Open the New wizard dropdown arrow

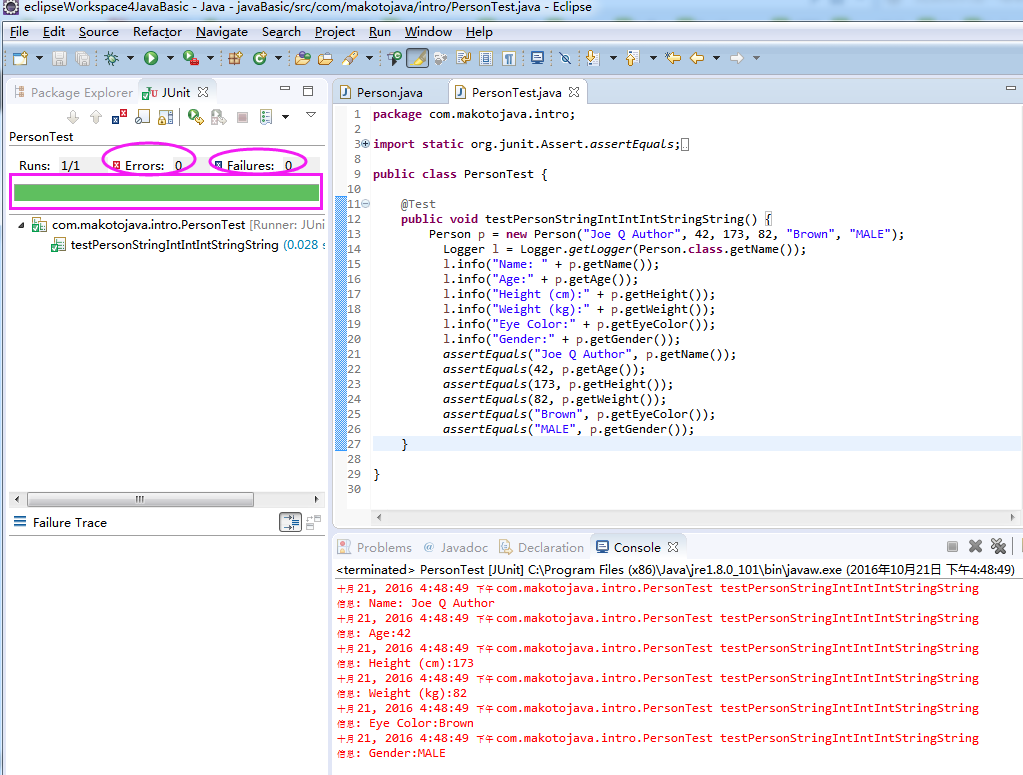(x=39, y=59)
